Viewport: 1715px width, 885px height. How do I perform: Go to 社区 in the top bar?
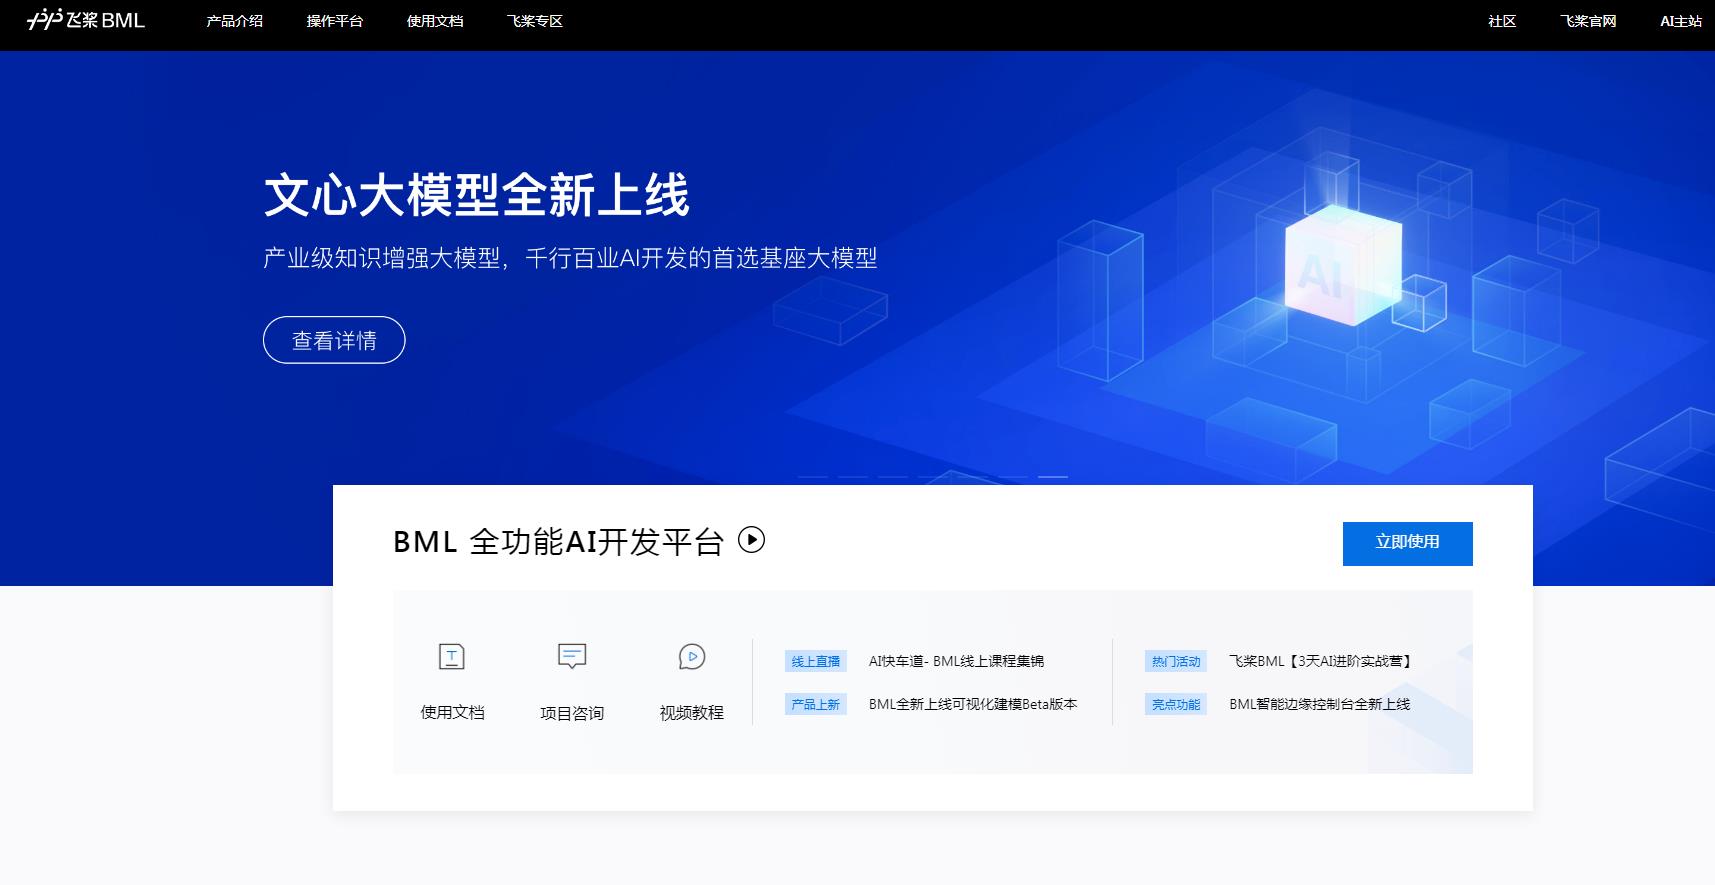pyautogui.click(x=1502, y=21)
